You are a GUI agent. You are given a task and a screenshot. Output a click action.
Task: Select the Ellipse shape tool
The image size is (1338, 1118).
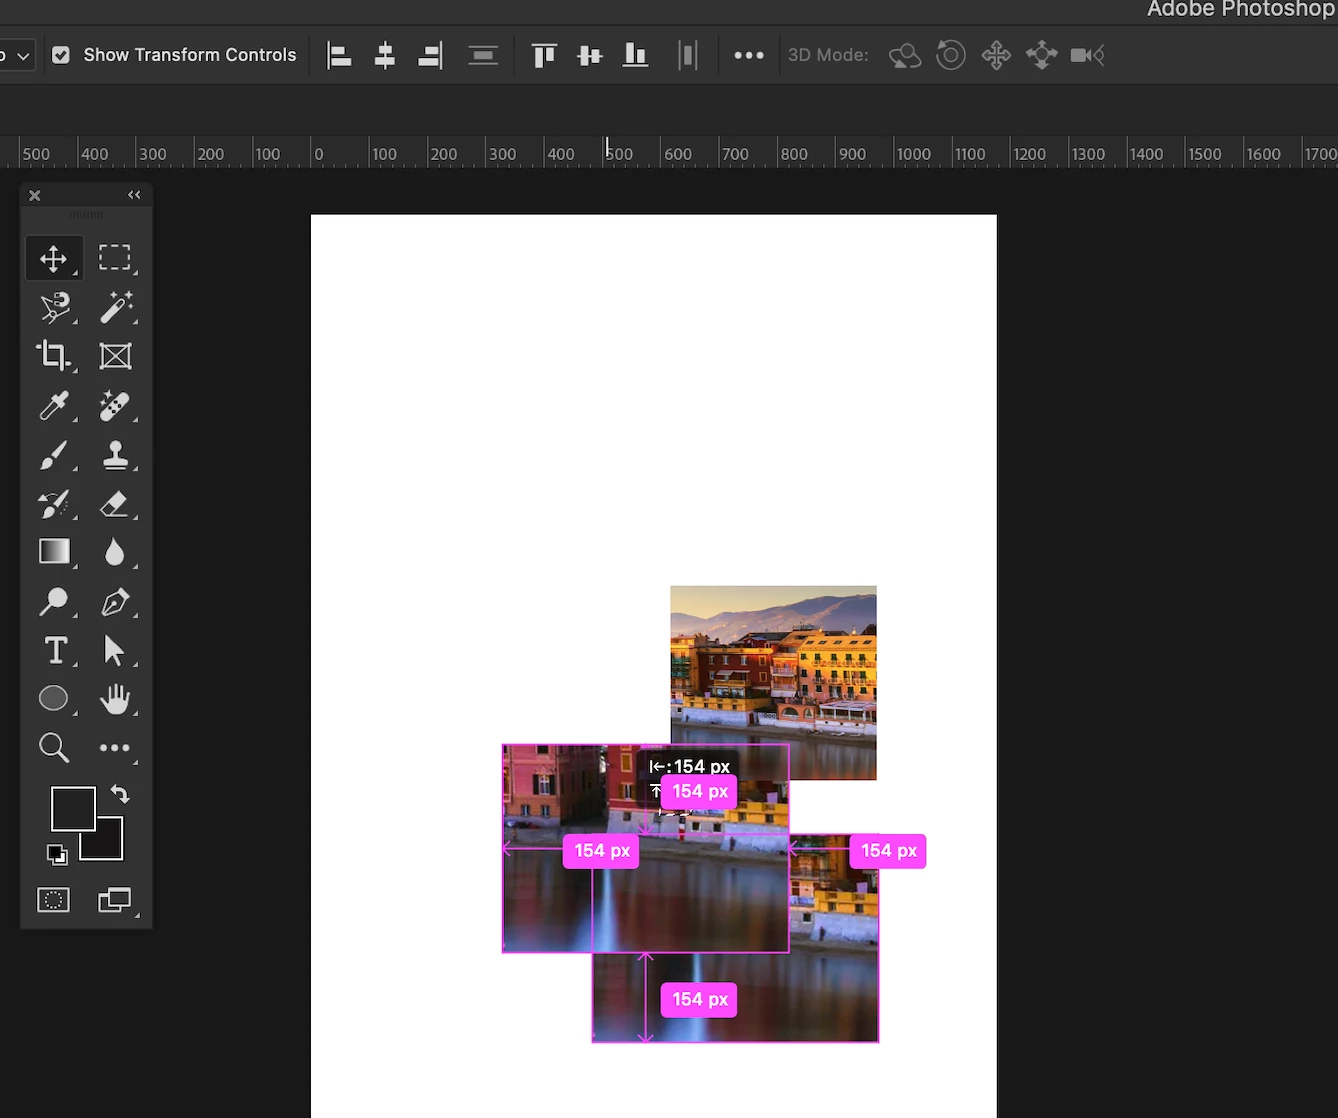[54, 698]
